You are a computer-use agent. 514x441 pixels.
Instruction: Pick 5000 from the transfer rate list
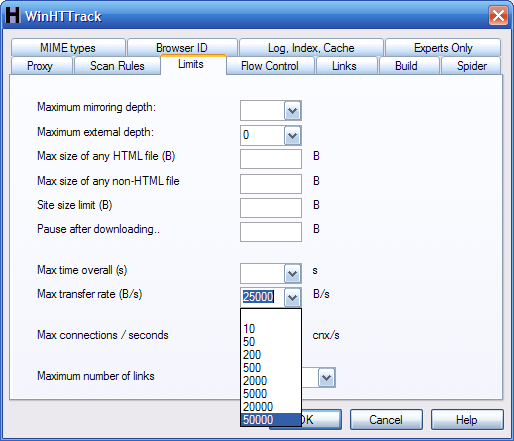[271, 394]
